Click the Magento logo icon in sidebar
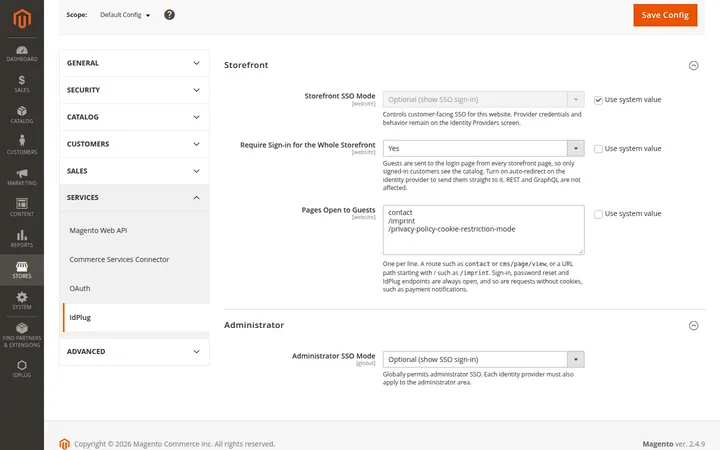Screen dimensions: 720x450 click(22, 19)
